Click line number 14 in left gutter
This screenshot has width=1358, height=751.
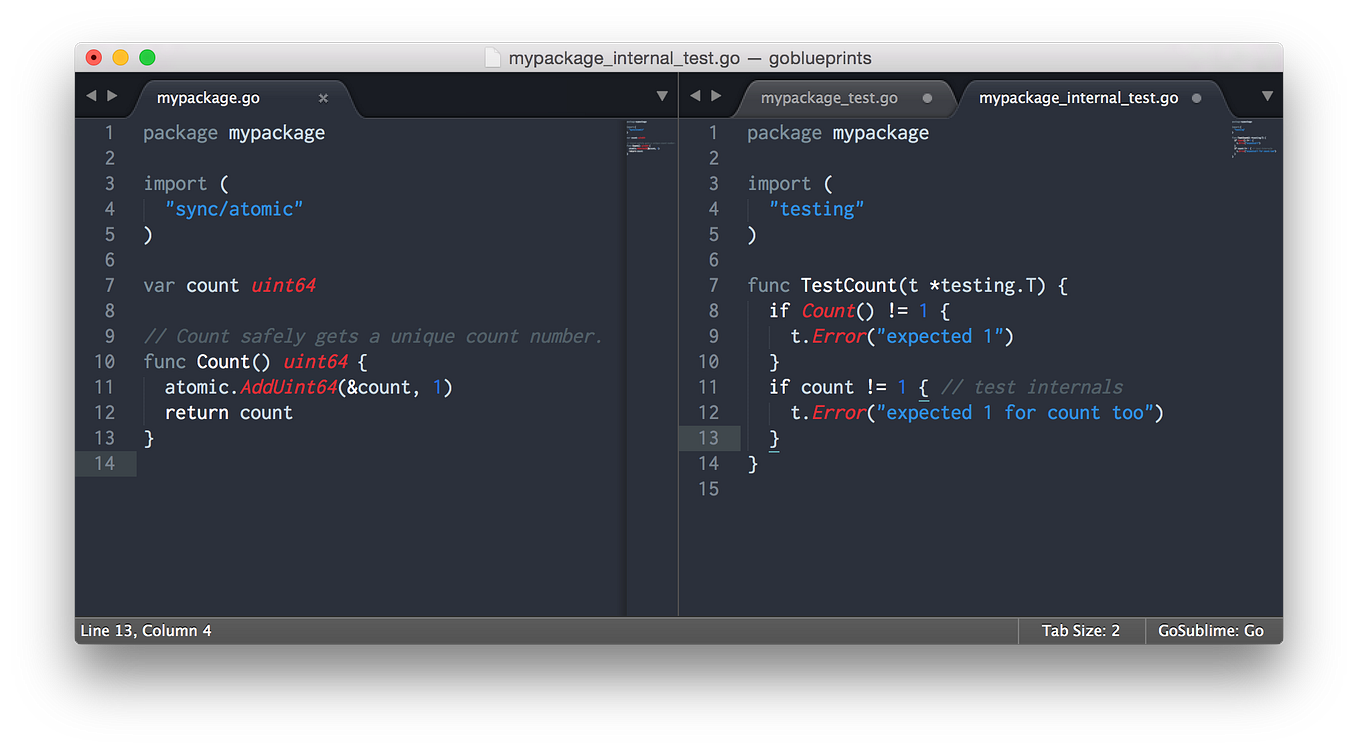[x=105, y=463]
